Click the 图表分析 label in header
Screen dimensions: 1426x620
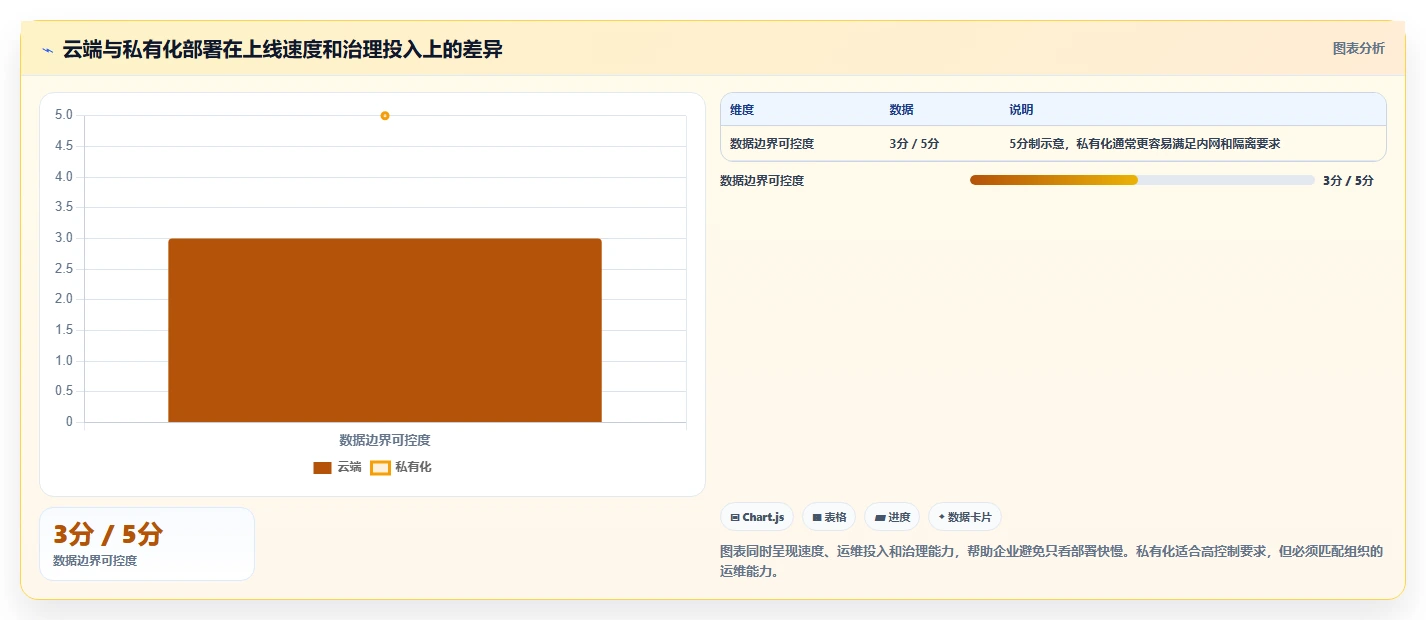pyautogui.click(x=1359, y=48)
